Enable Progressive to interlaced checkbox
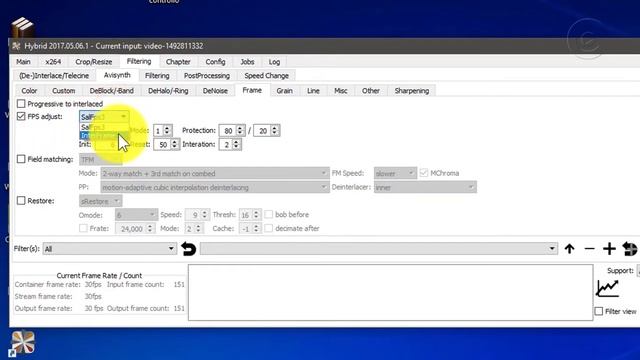This screenshot has width=640, height=360. click(21, 104)
